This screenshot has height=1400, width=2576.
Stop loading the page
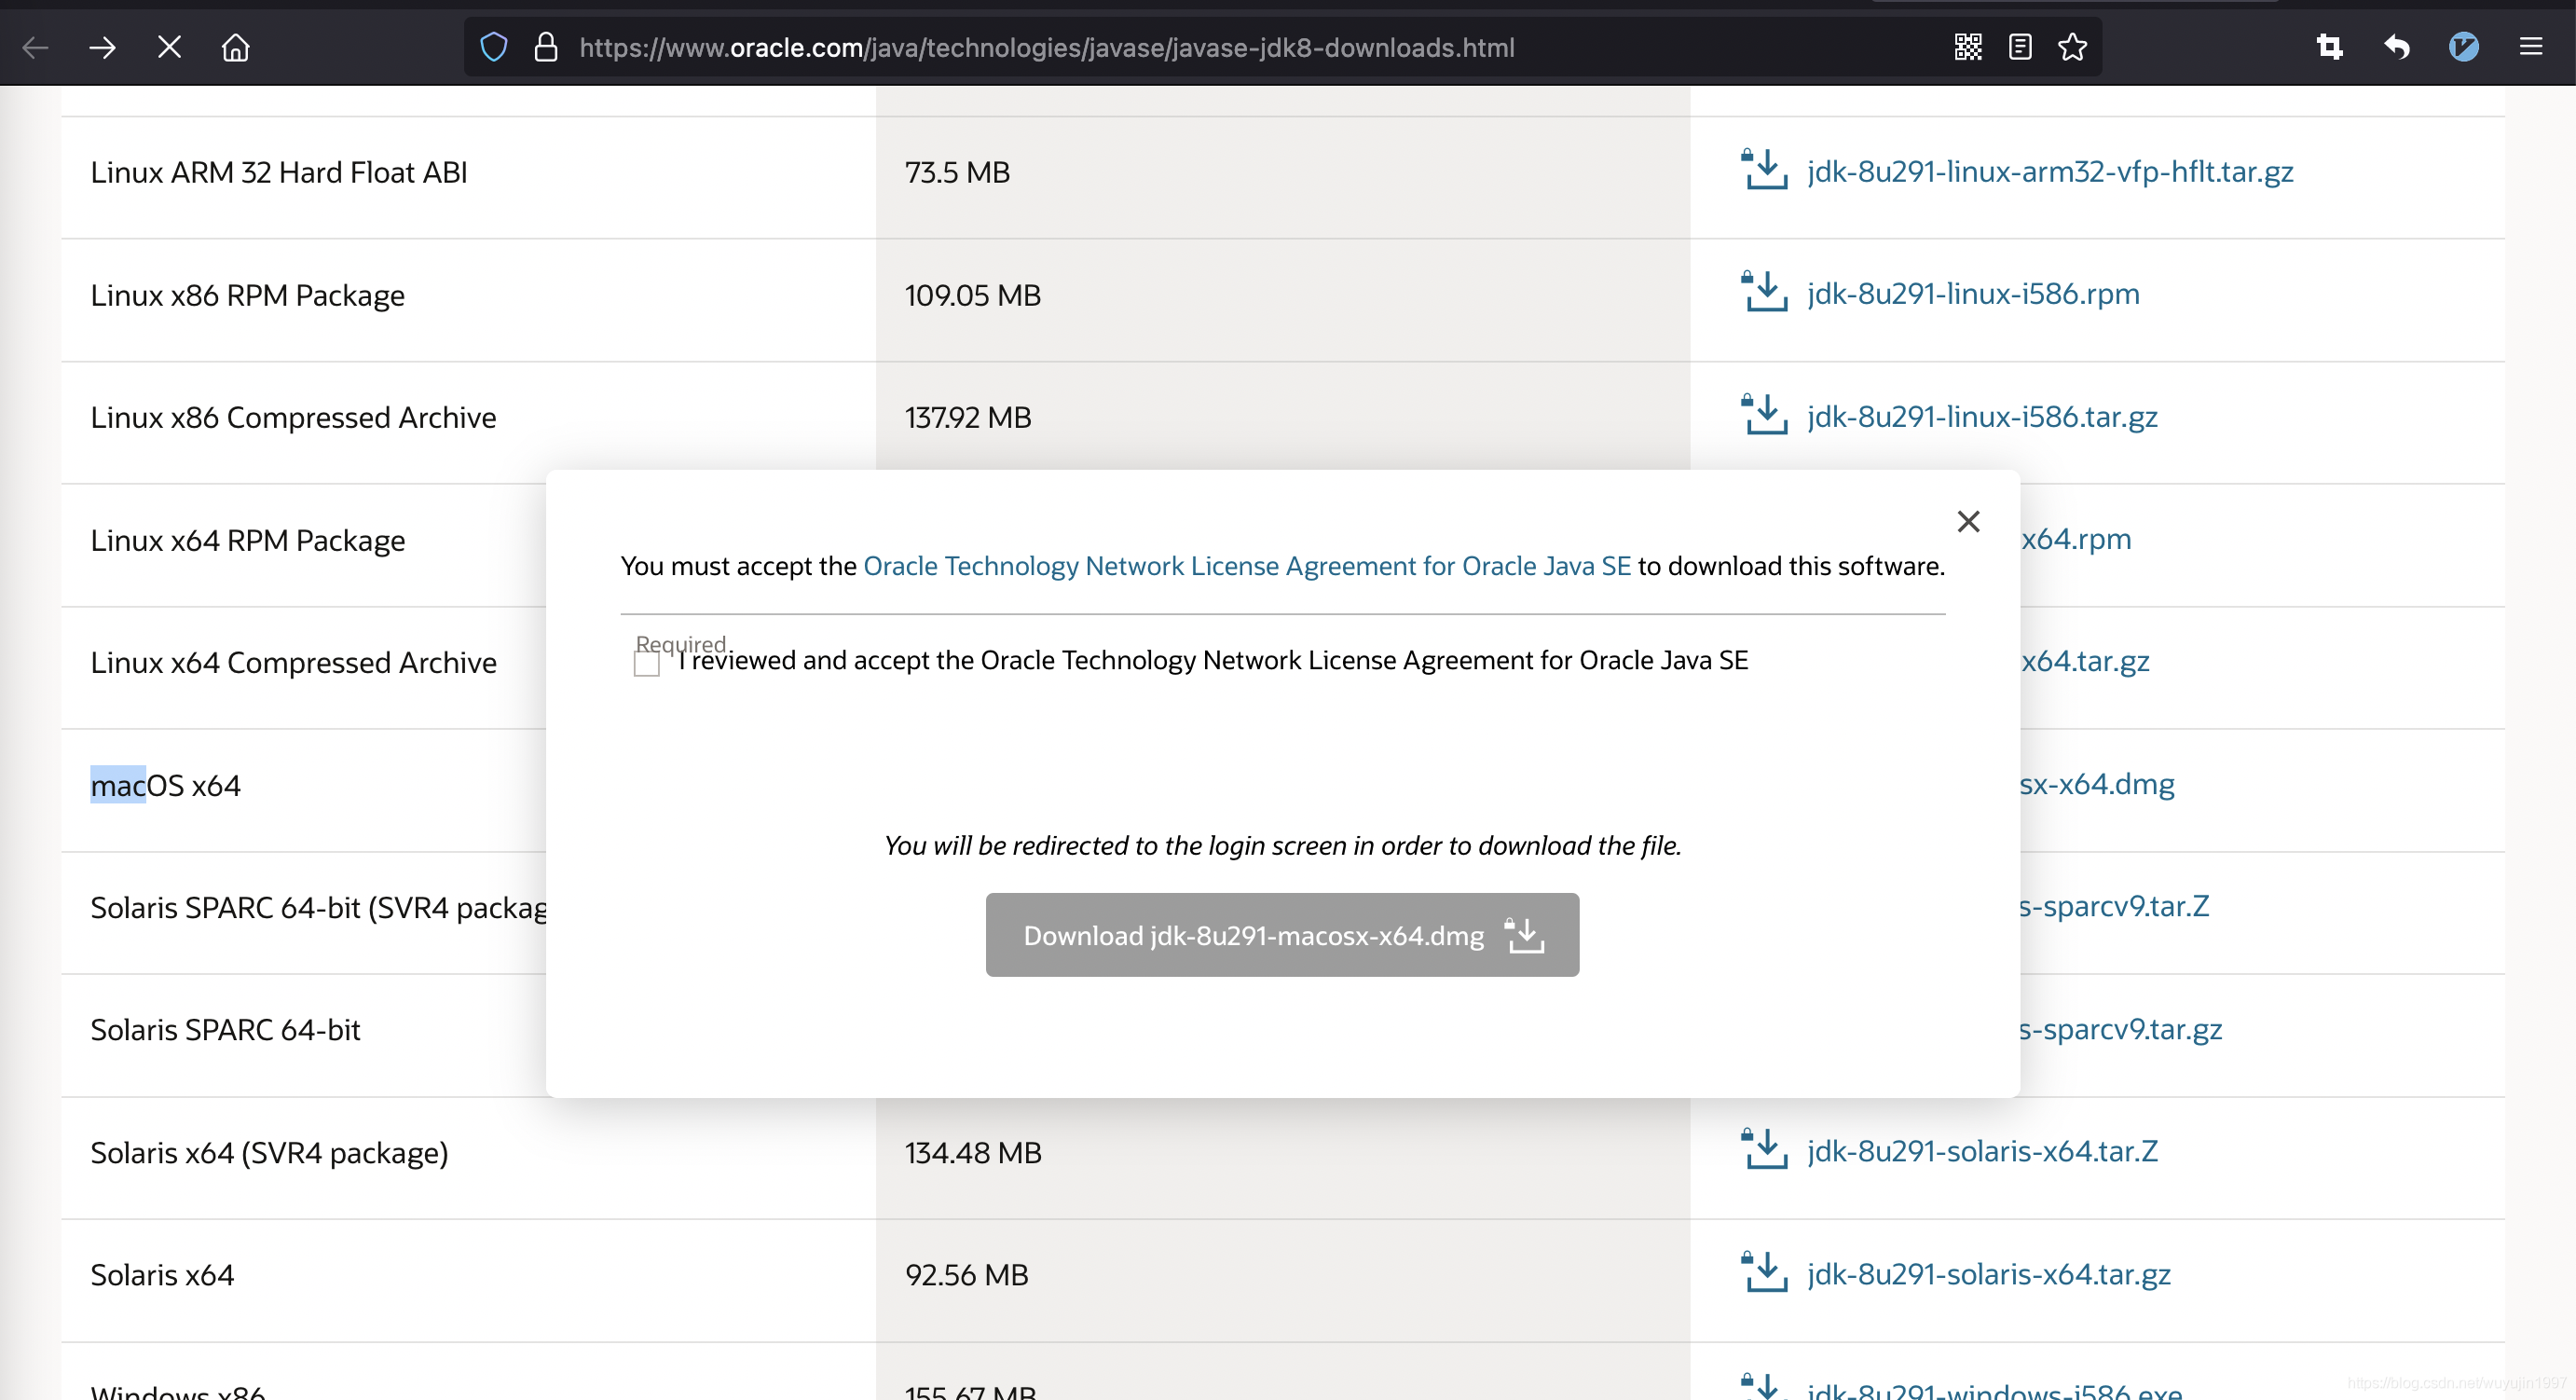pos(169,47)
